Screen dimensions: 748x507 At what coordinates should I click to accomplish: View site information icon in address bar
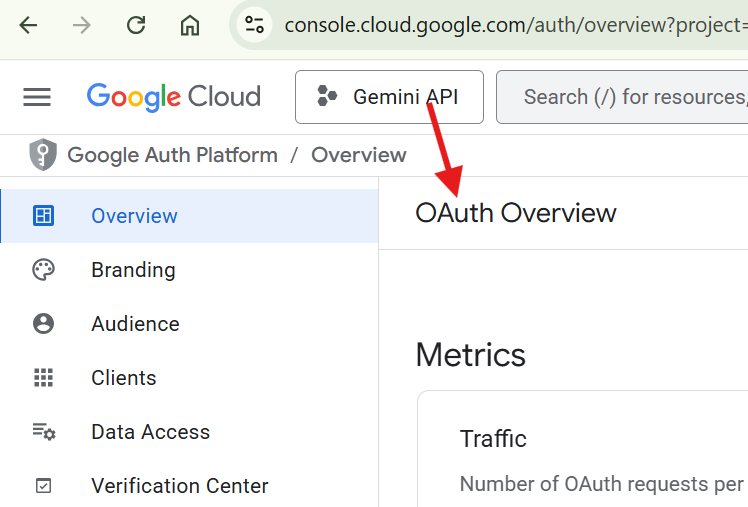pos(254,25)
